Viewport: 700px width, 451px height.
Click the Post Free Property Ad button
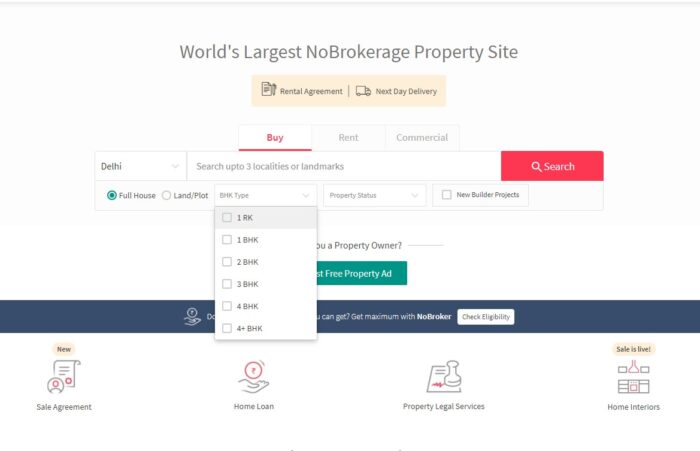tap(362, 273)
